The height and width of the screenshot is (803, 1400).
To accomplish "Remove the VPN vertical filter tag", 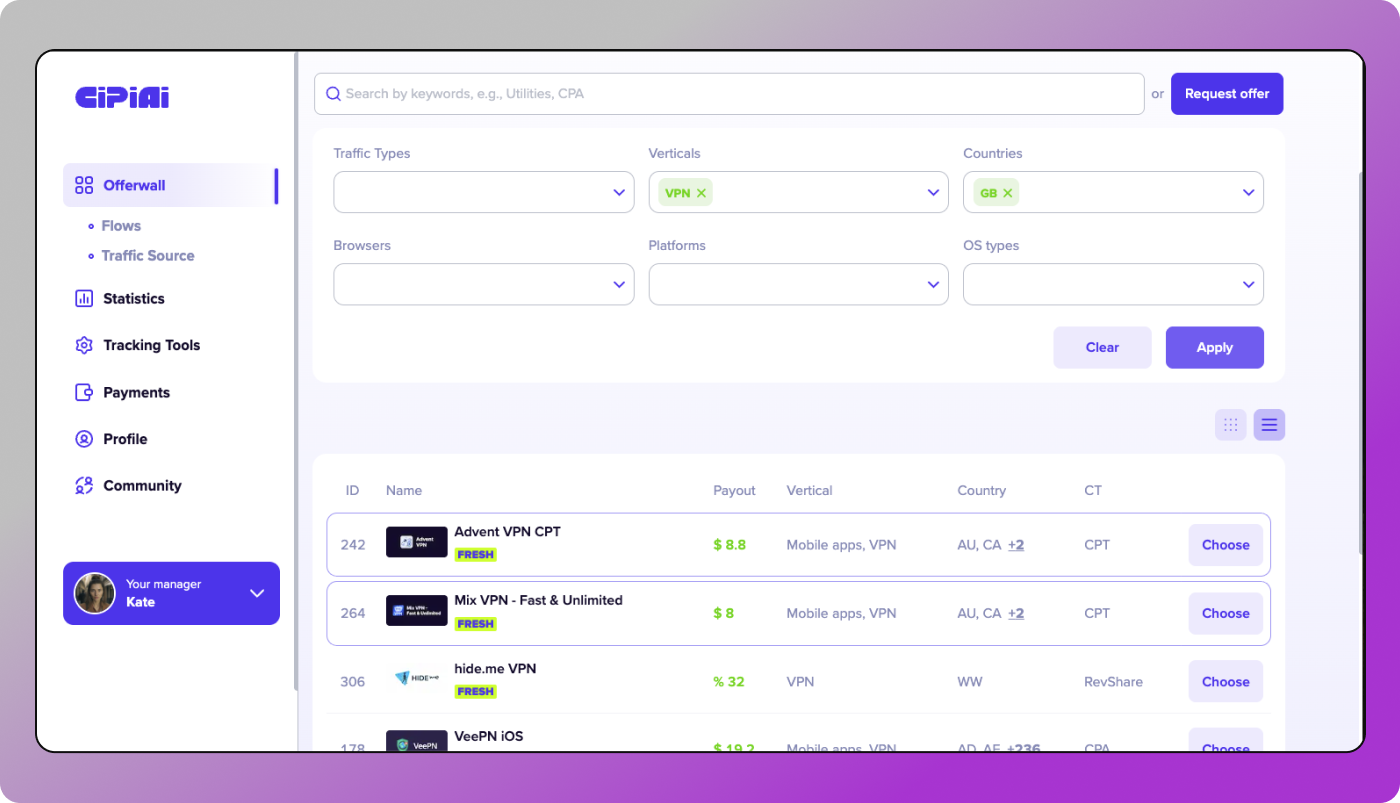I will coord(701,193).
